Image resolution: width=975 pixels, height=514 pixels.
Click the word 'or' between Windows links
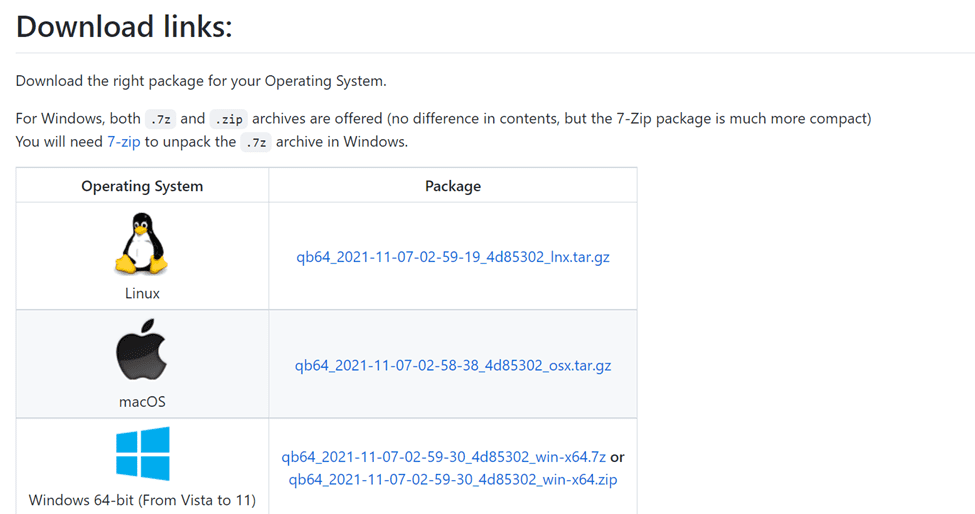click(617, 457)
